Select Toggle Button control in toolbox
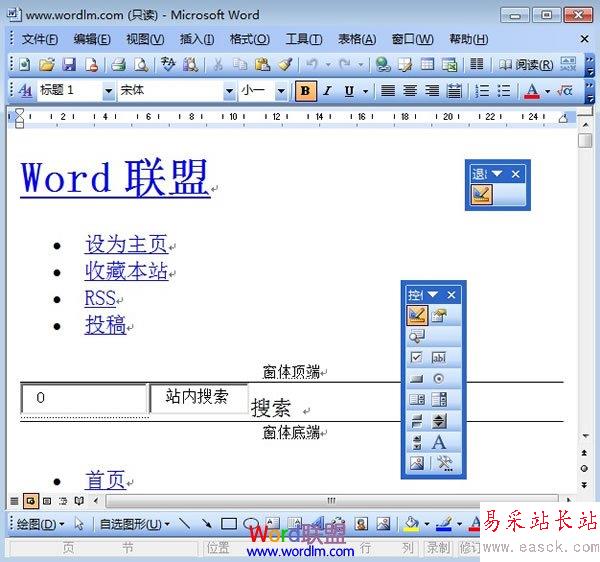This screenshot has height=562, width=600. point(416,421)
